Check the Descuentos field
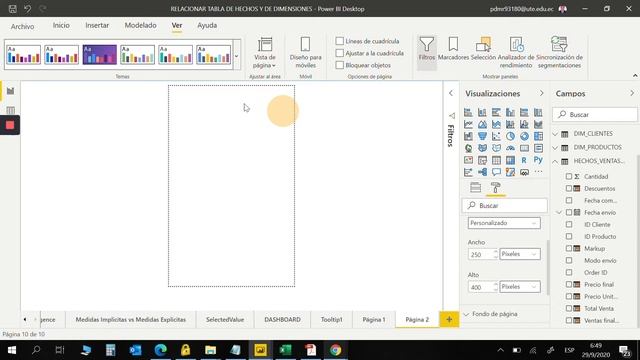Viewport: 640px width, 360px height. 569,188
